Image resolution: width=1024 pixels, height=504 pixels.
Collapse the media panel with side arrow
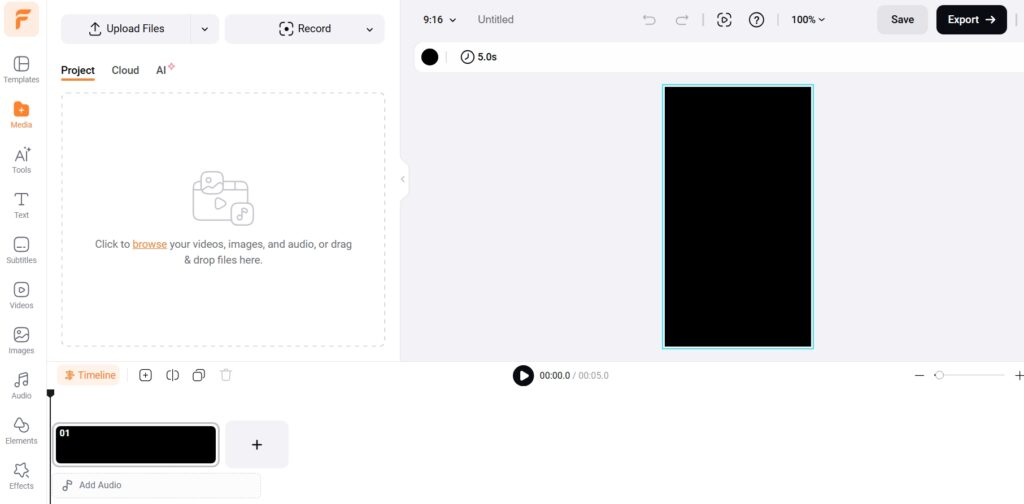click(x=403, y=180)
